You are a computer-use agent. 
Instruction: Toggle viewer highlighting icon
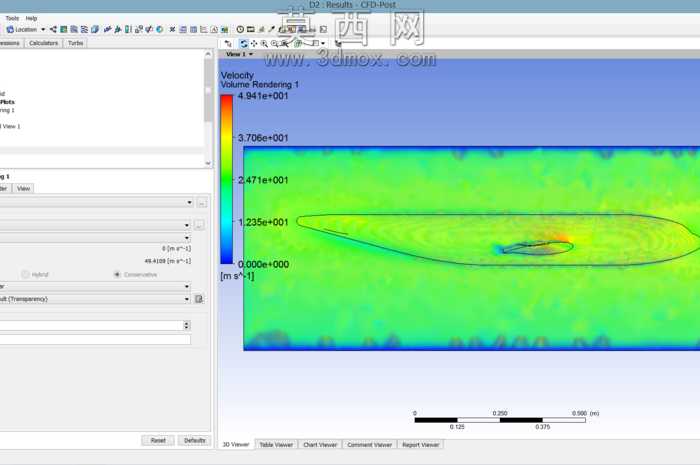[298, 43]
